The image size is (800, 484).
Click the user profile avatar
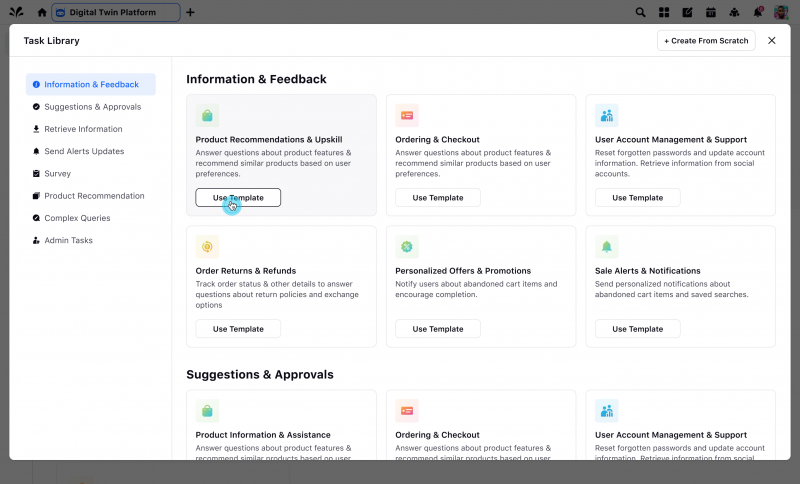pos(781,12)
